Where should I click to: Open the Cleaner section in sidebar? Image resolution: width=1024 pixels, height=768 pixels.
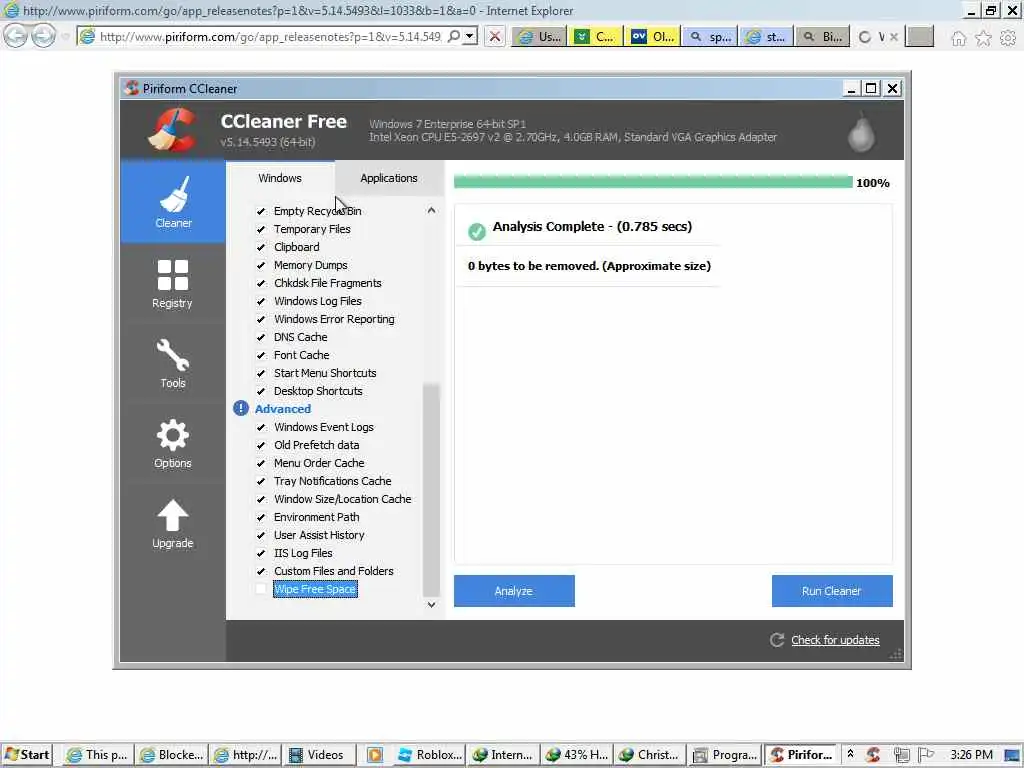[173, 202]
